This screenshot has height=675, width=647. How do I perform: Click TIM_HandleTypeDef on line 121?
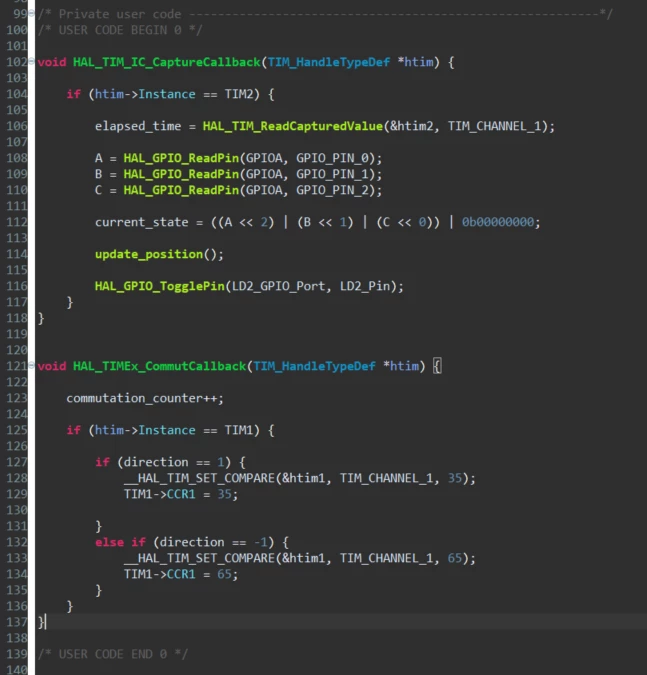(x=314, y=366)
